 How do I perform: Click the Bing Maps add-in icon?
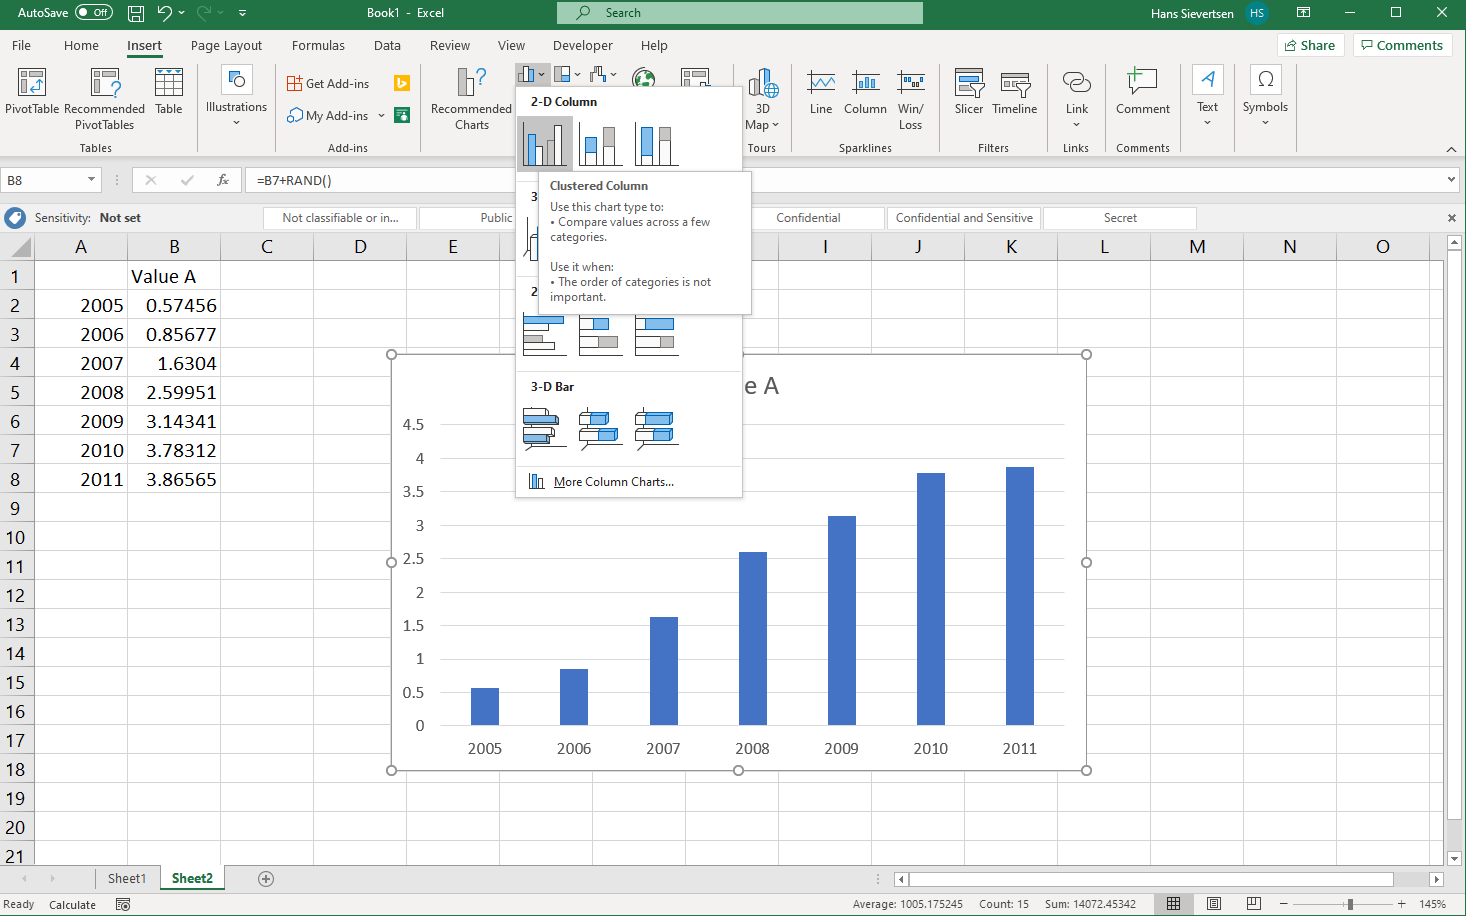click(x=402, y=84)
